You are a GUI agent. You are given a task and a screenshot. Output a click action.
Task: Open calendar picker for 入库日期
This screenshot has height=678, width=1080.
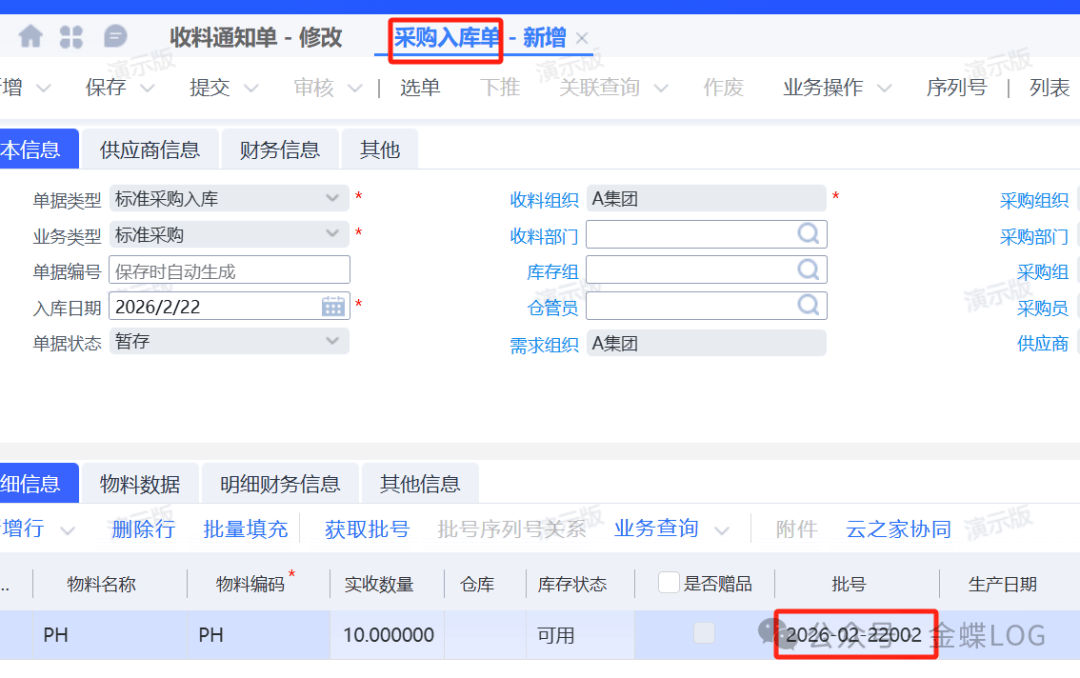(x=333, y=306)
